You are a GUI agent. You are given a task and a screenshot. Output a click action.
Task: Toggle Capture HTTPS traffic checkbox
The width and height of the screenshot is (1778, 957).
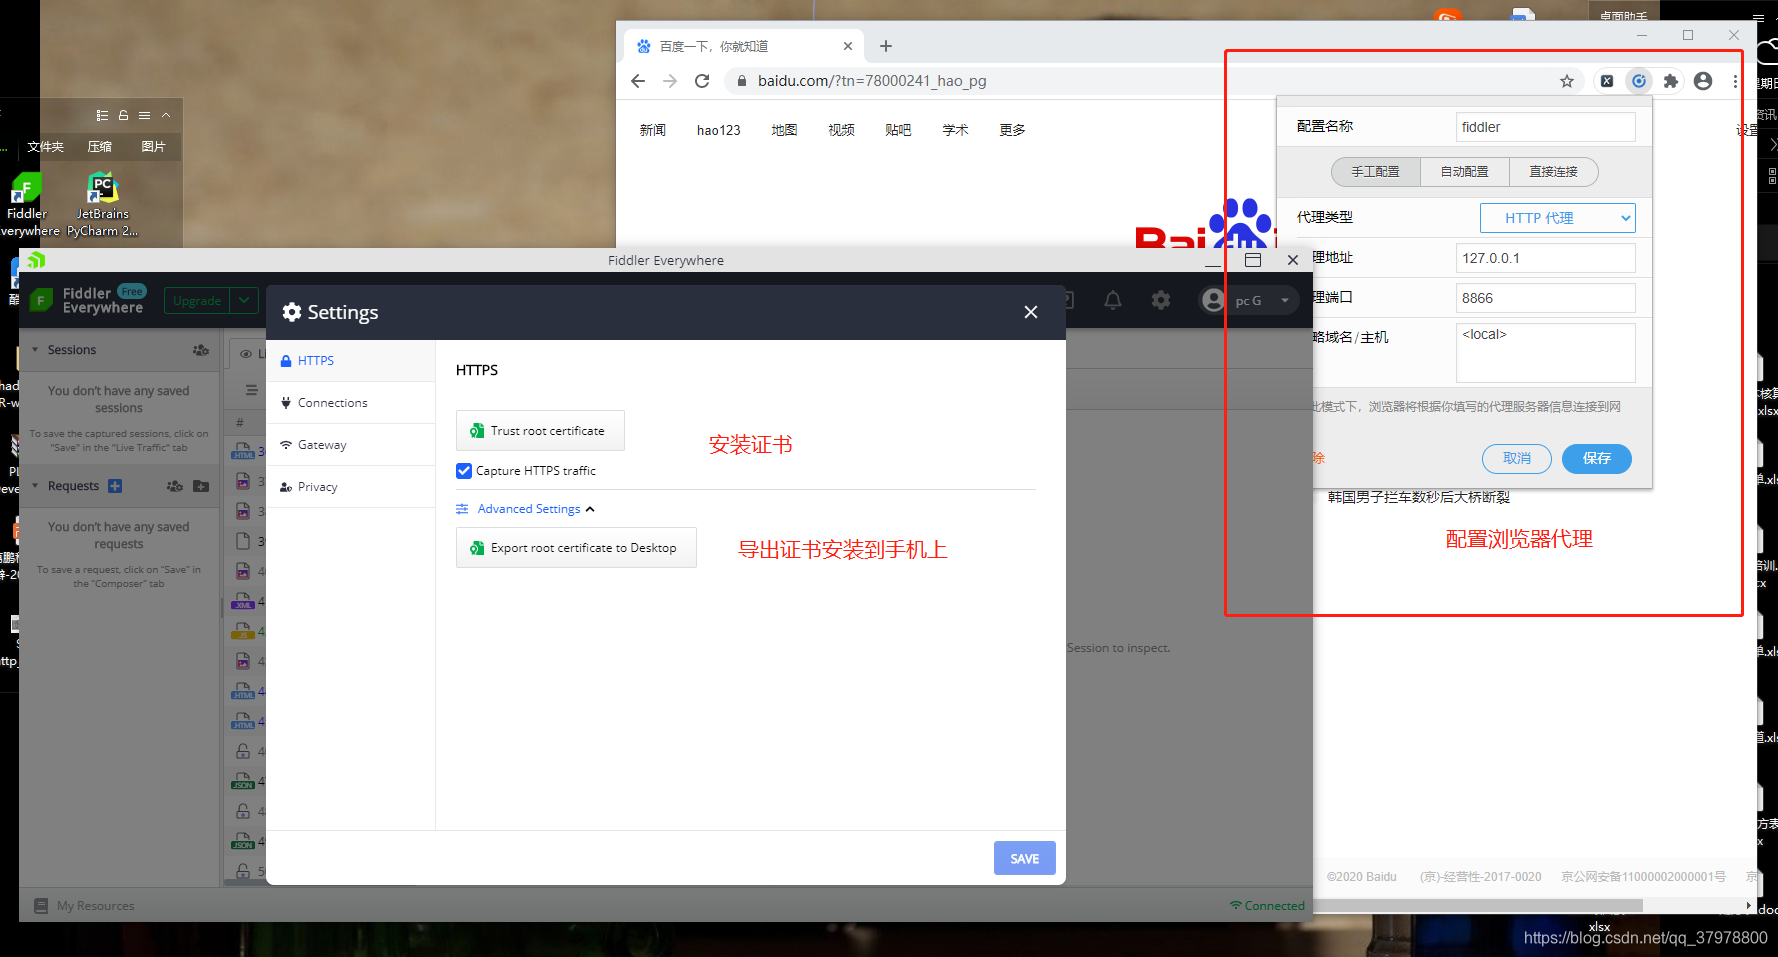[x=464, y=471]
